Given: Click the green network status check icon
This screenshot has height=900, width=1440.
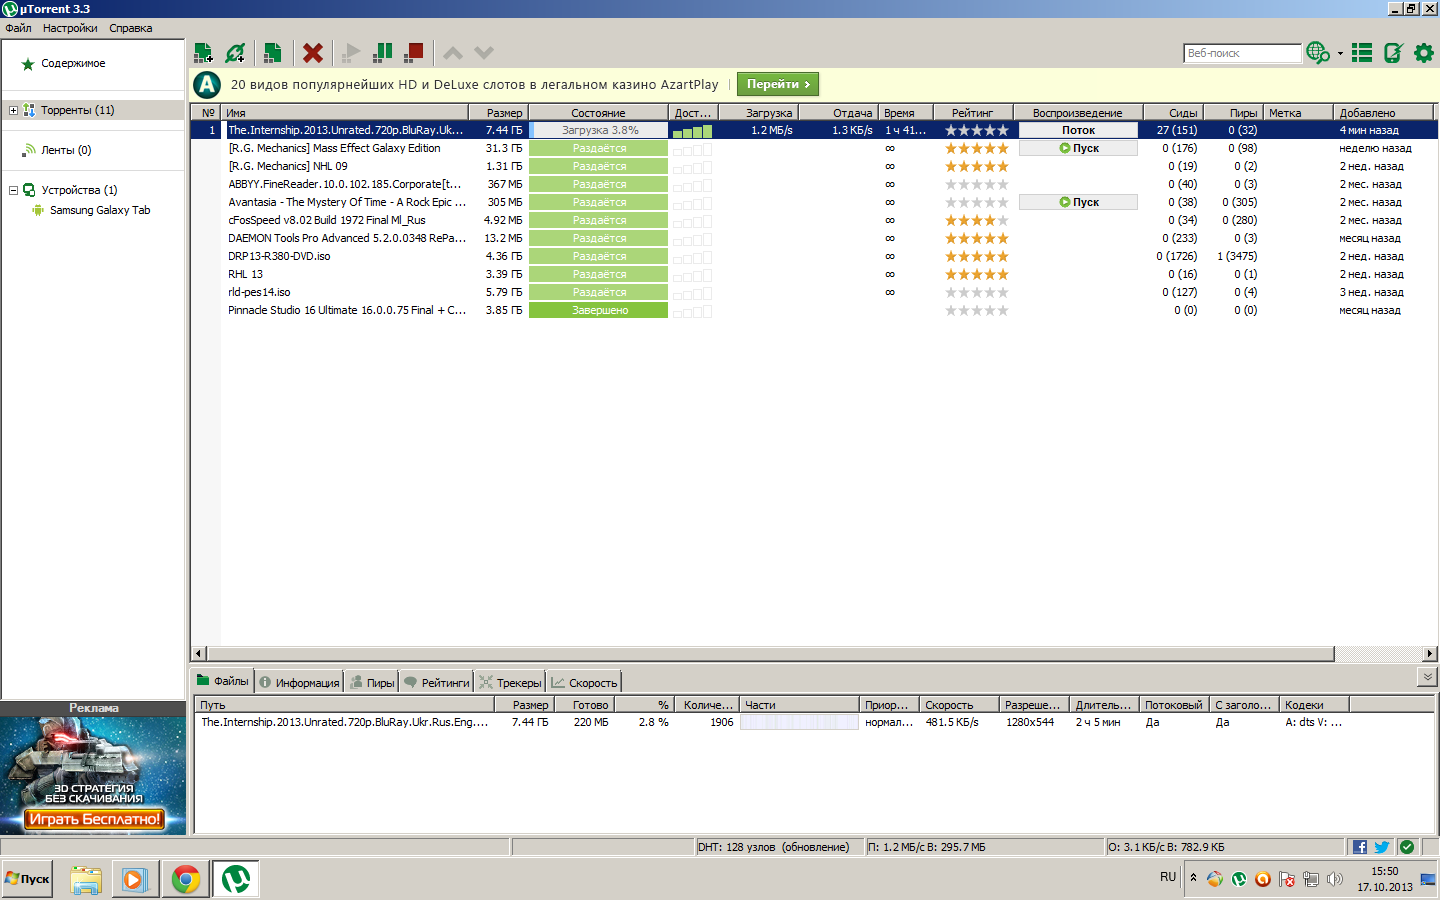Looking at the screenshot, I should [1407, 847].
